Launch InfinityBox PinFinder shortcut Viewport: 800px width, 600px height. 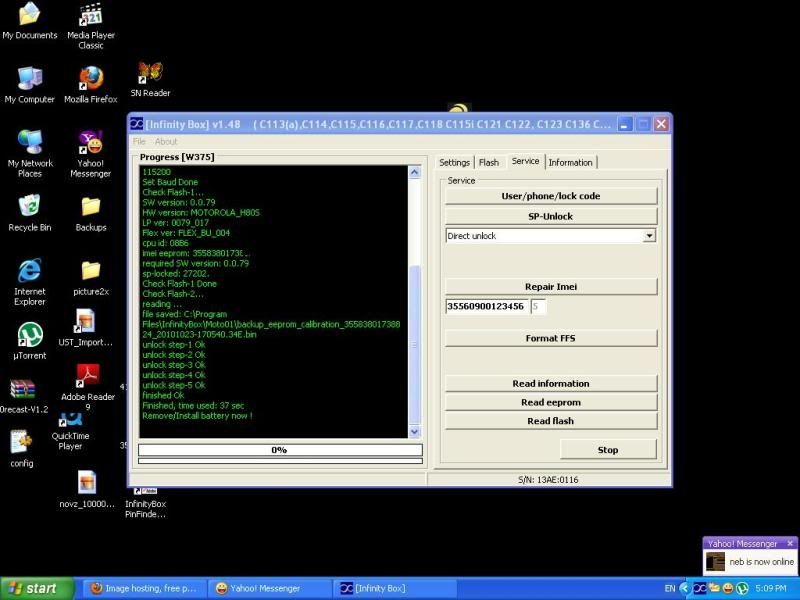(x=145, y=503)
